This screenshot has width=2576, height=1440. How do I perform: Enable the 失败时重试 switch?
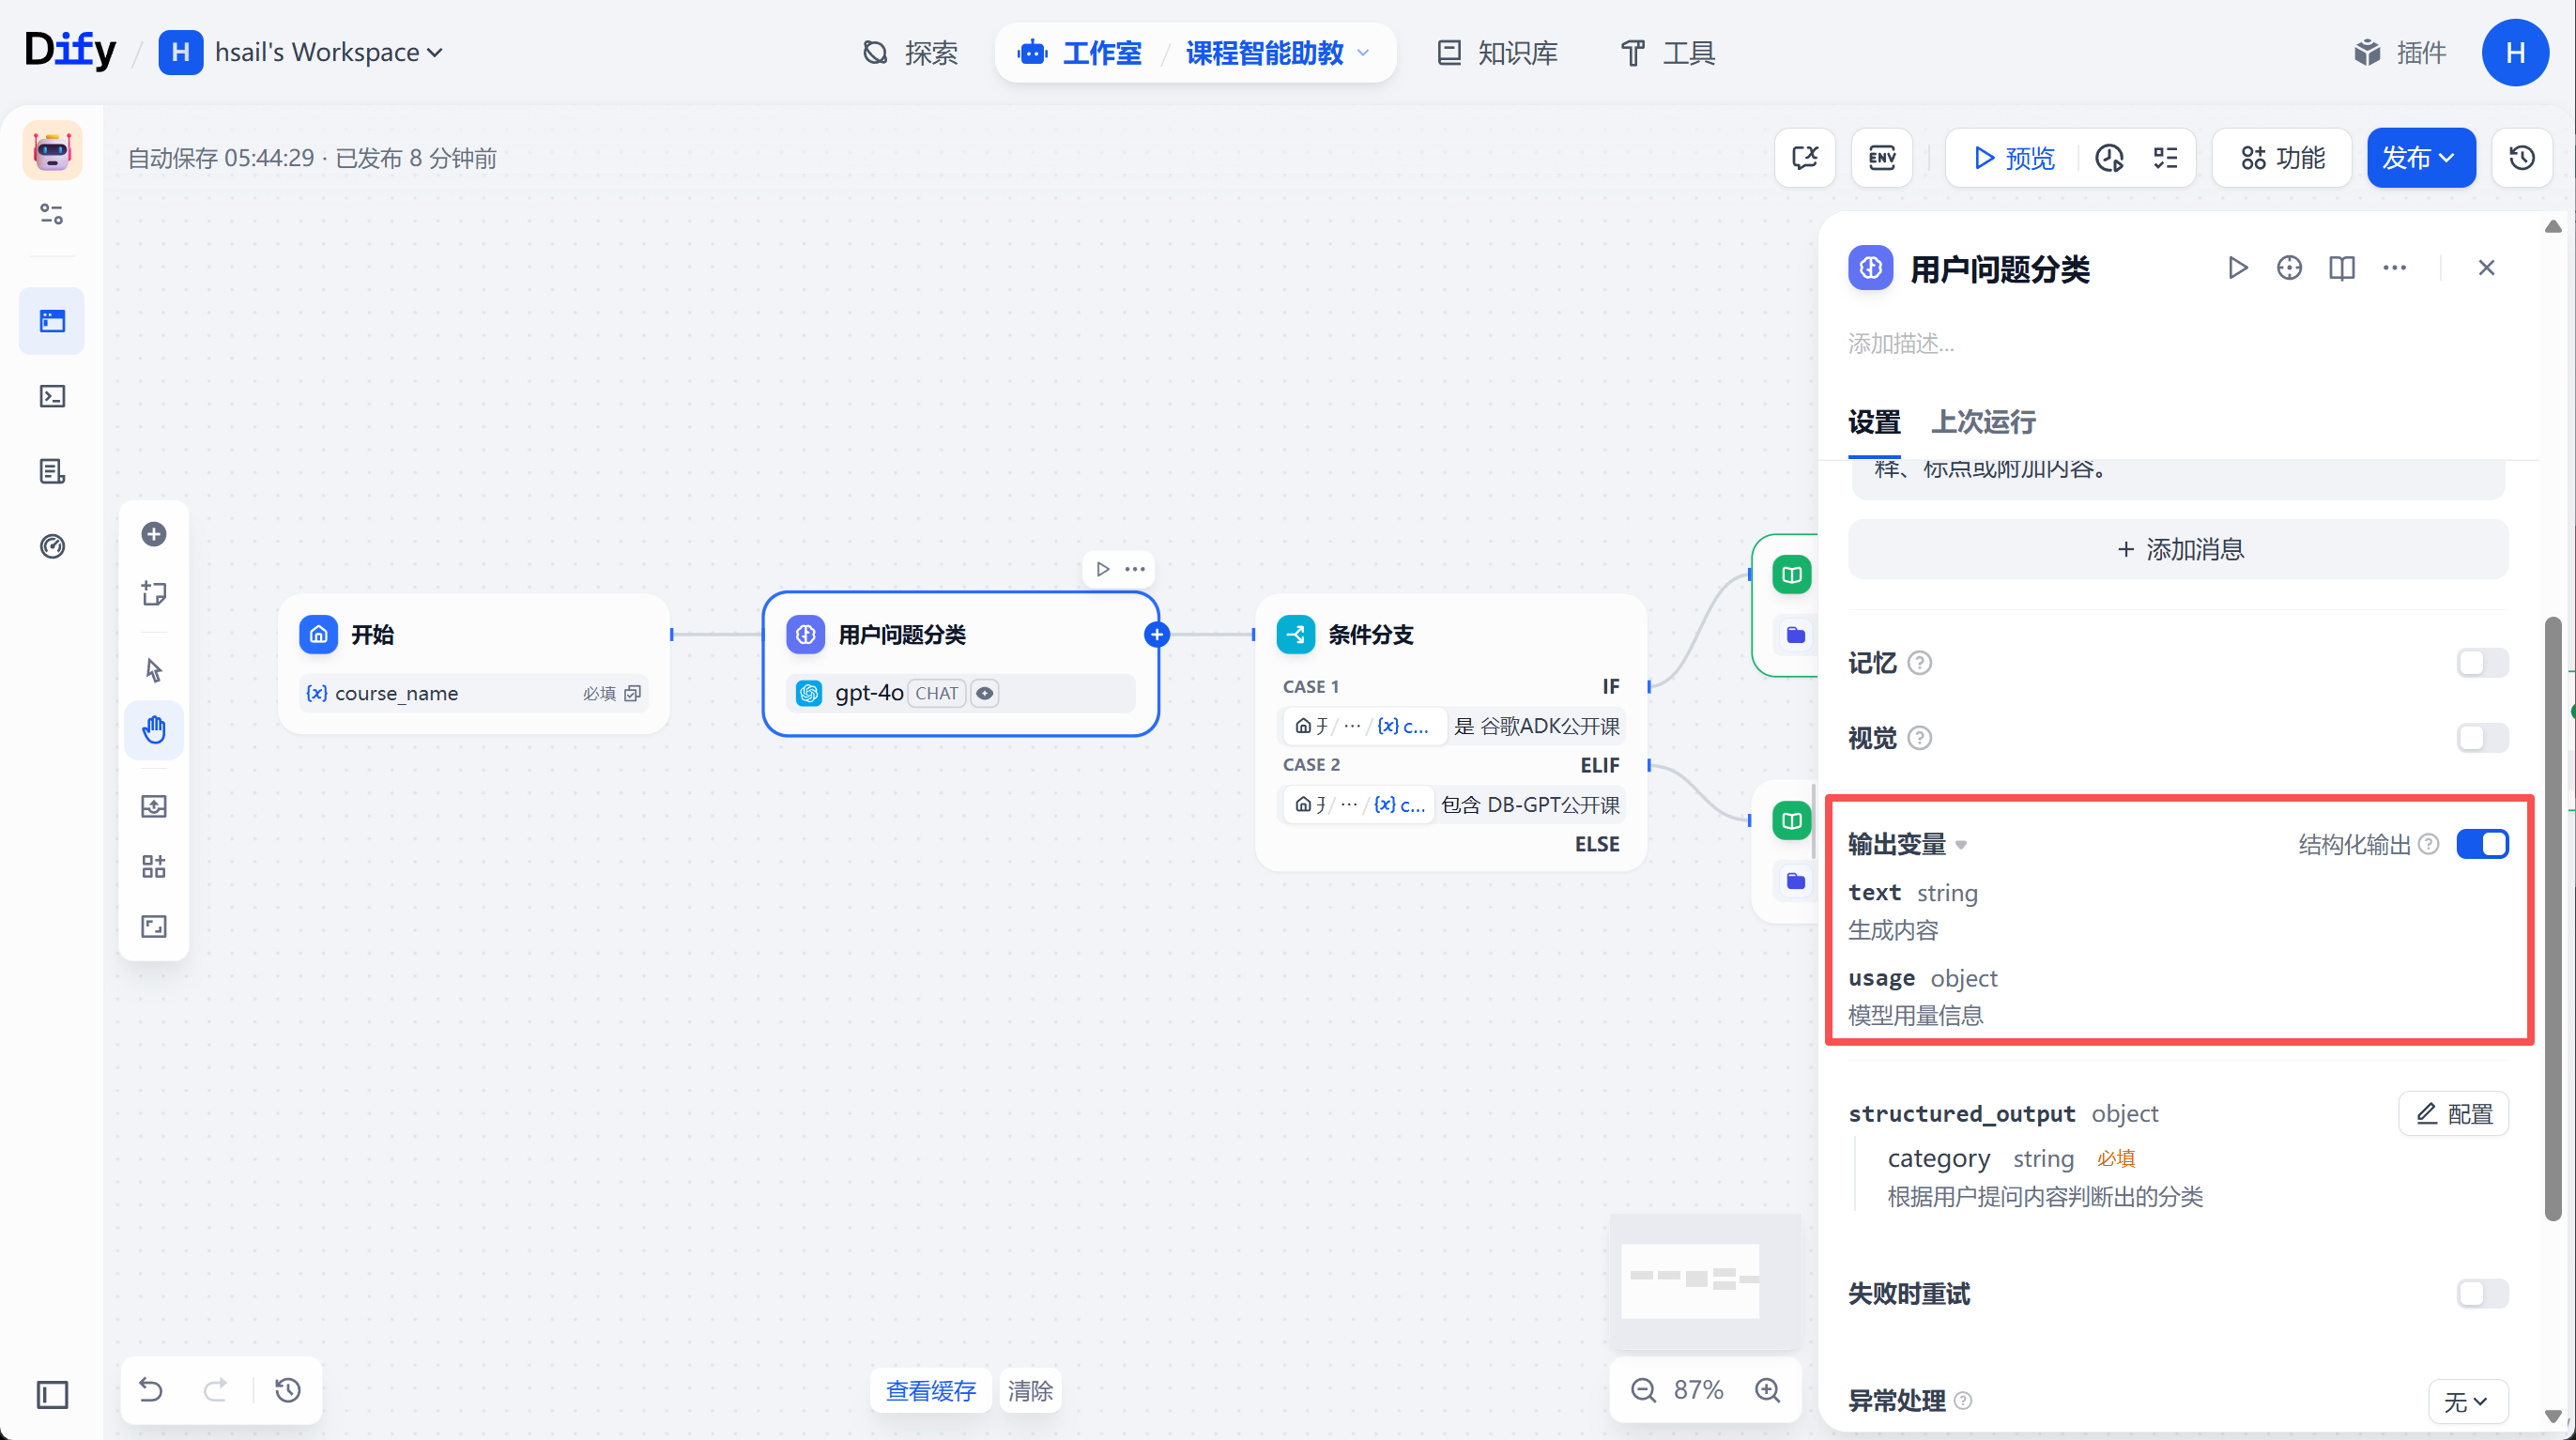click(2482, 1292)
